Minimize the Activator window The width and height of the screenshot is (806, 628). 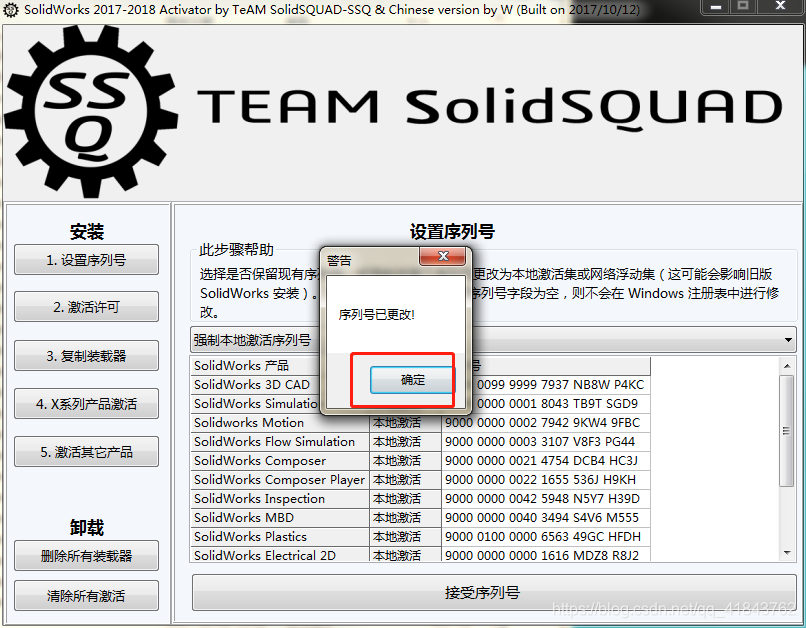coord(716,7)
